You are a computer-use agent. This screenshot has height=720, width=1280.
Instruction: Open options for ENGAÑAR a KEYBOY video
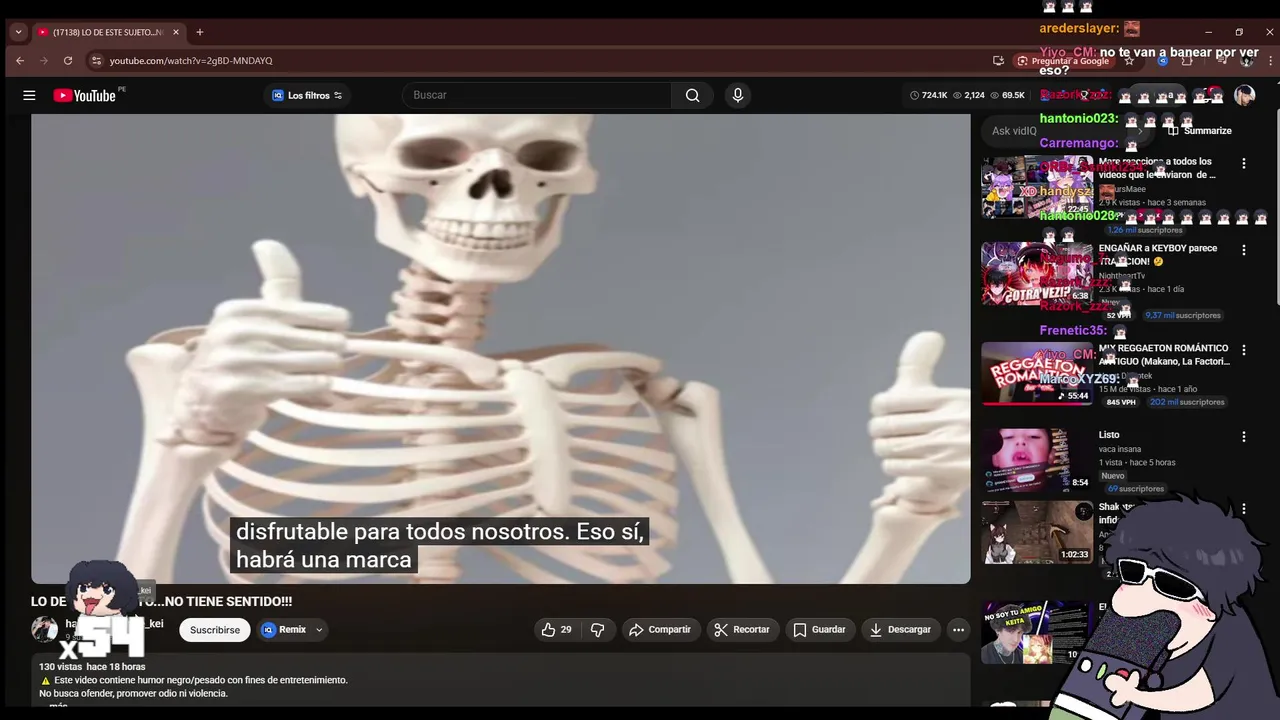1244,250
